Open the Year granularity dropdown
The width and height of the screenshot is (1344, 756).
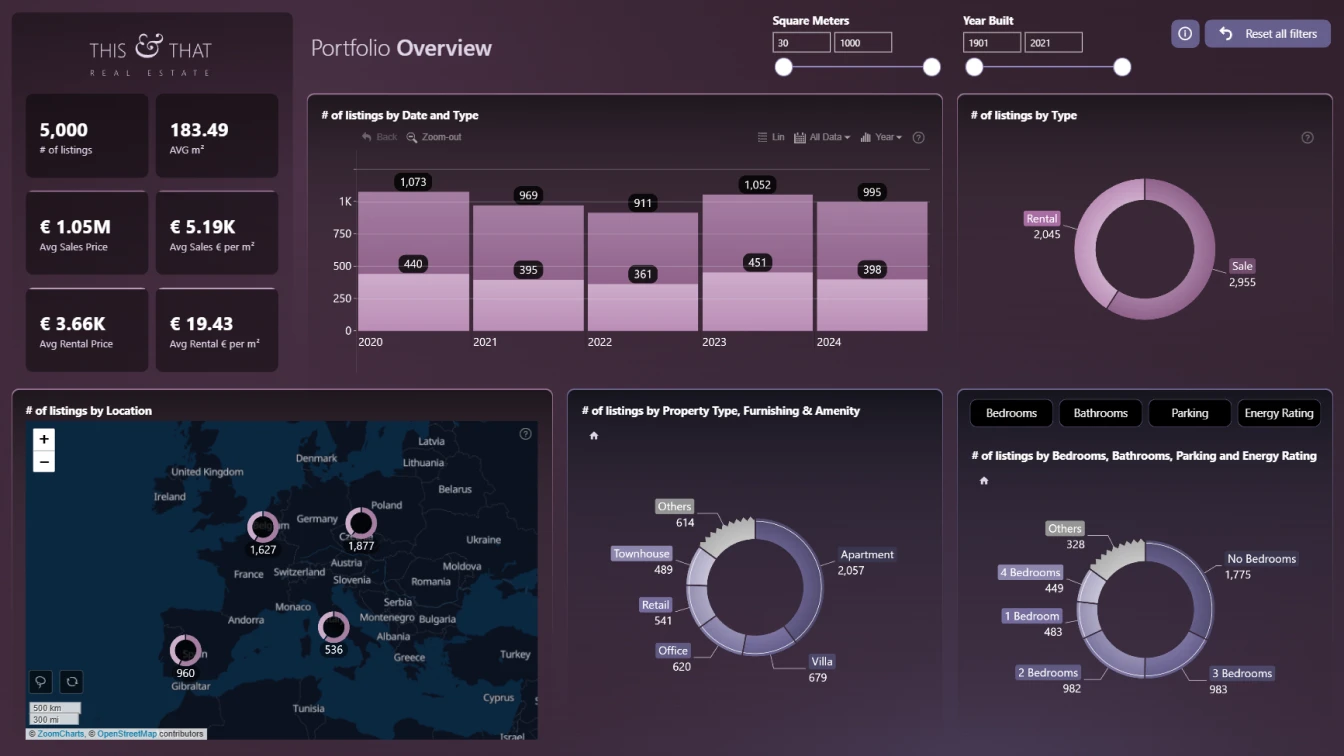pos(881,137)
